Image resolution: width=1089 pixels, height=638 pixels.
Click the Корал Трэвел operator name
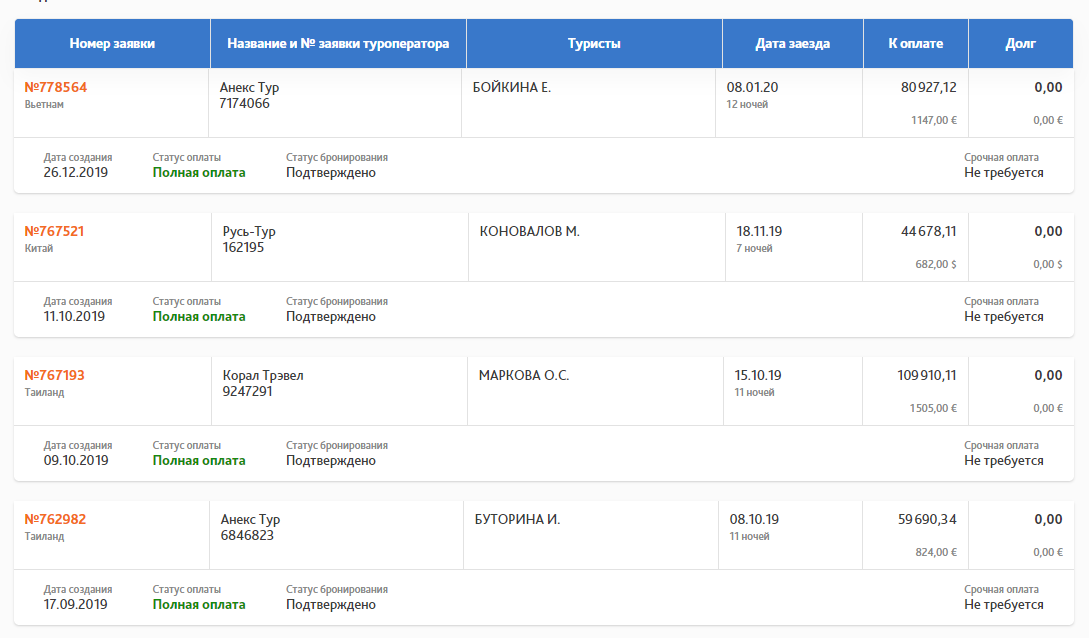(262, 375)
